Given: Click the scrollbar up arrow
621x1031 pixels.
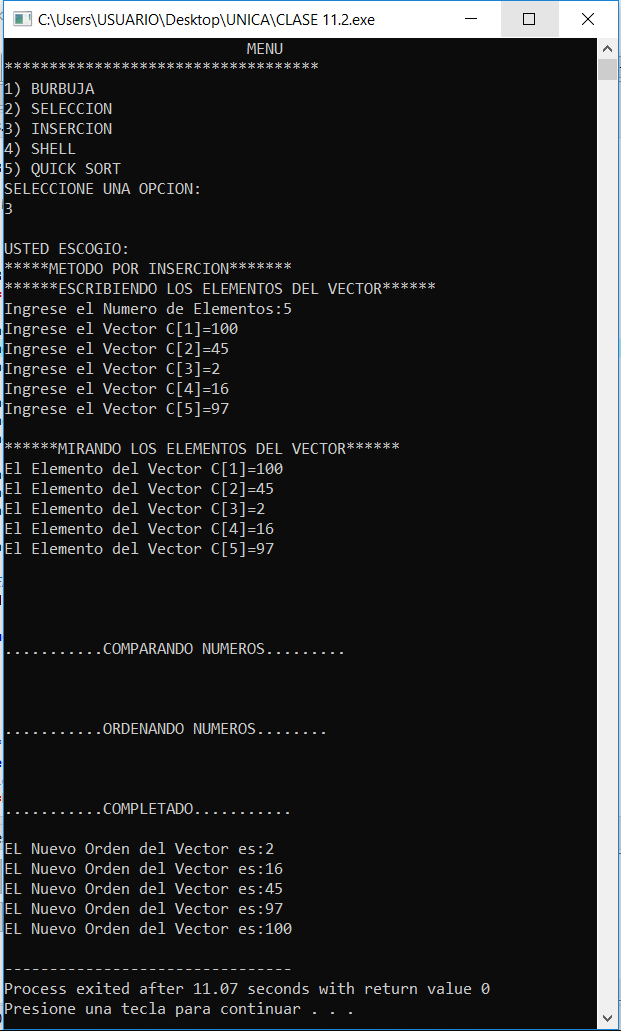Looking at the screenshot, I should [x=607, y=49].
